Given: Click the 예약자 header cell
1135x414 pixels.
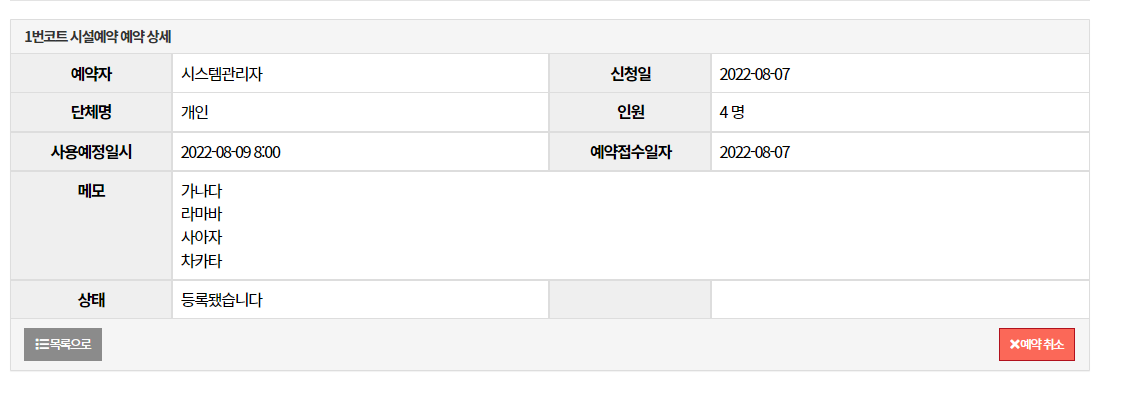Looking at the screenshot, I should click(91, 73).
